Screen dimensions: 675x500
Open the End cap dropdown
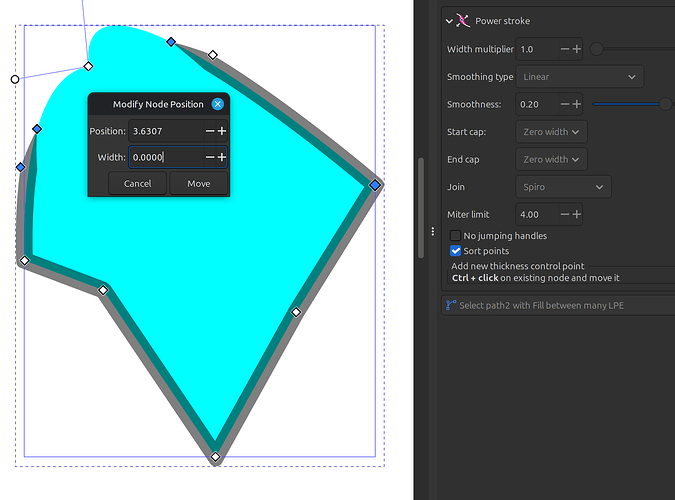pos(551,159)
